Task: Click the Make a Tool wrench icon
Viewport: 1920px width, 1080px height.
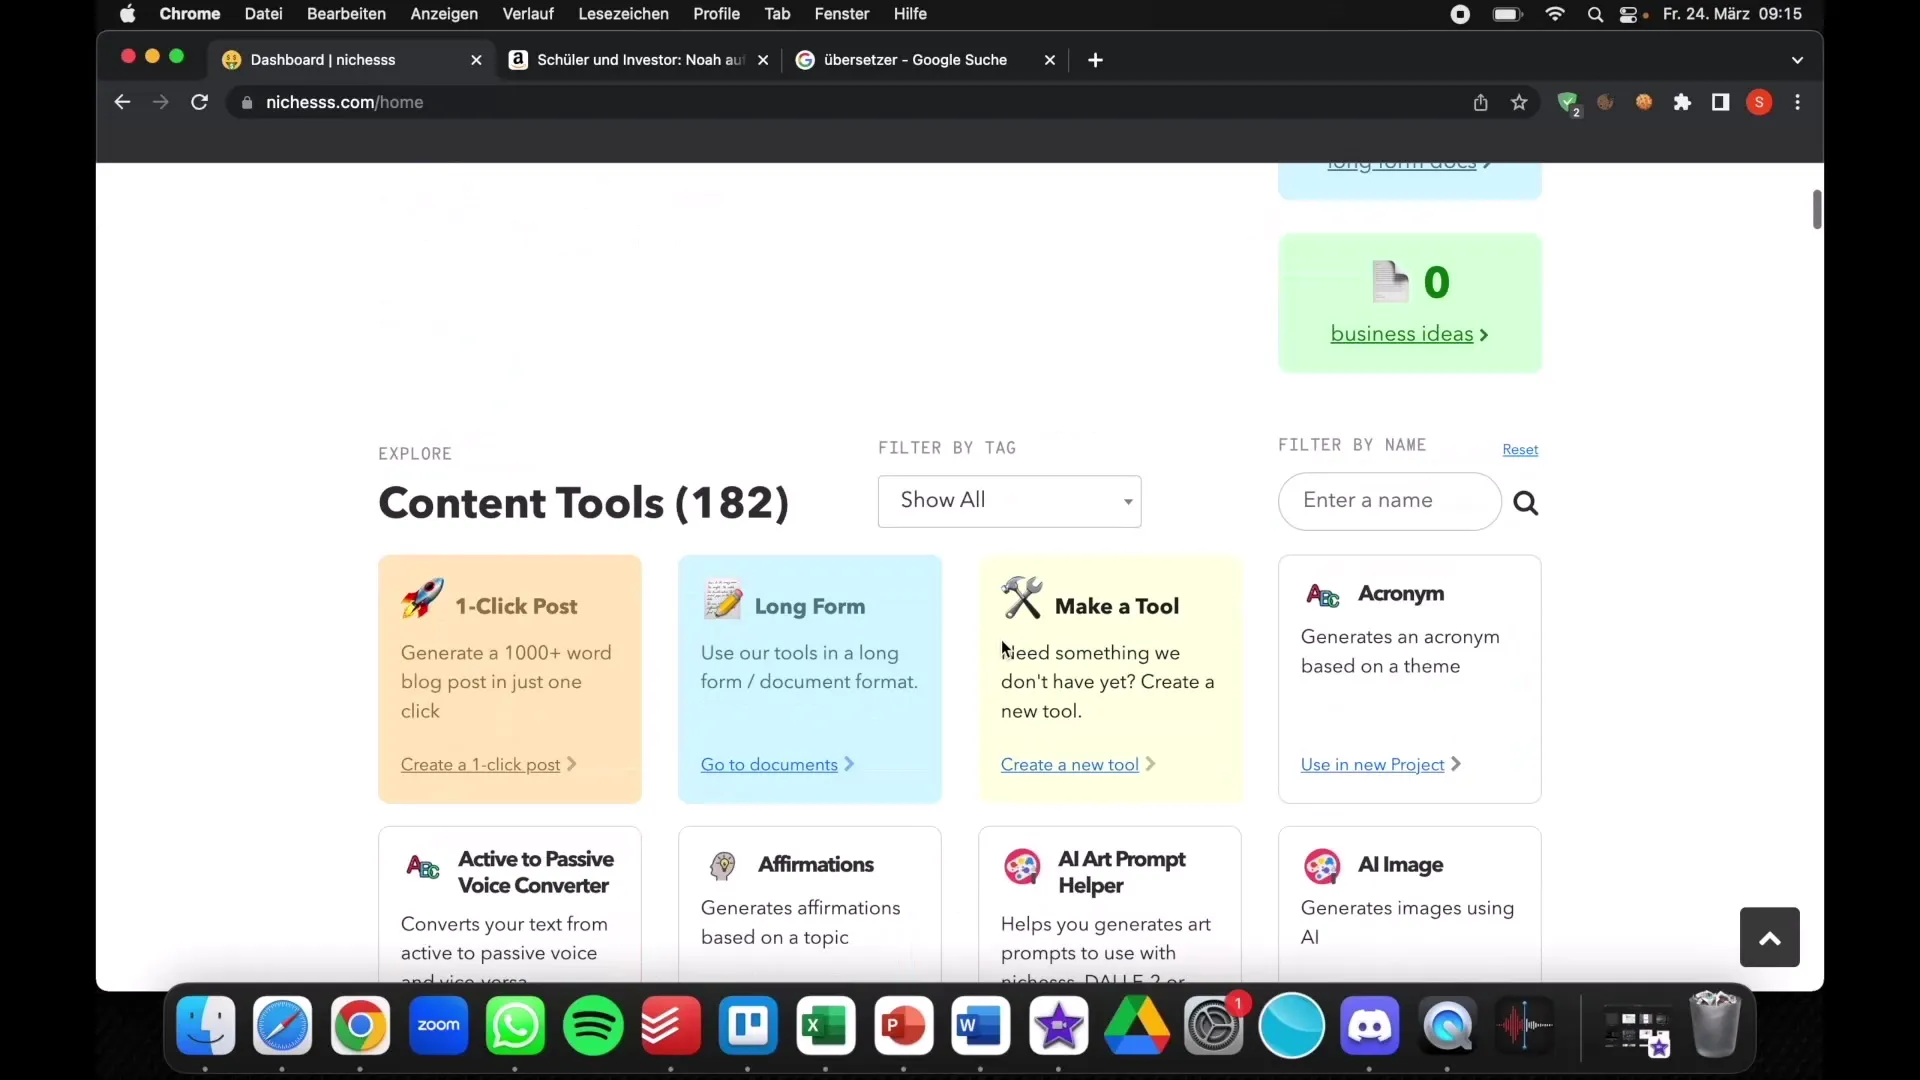Action: tap(1022, 597)
